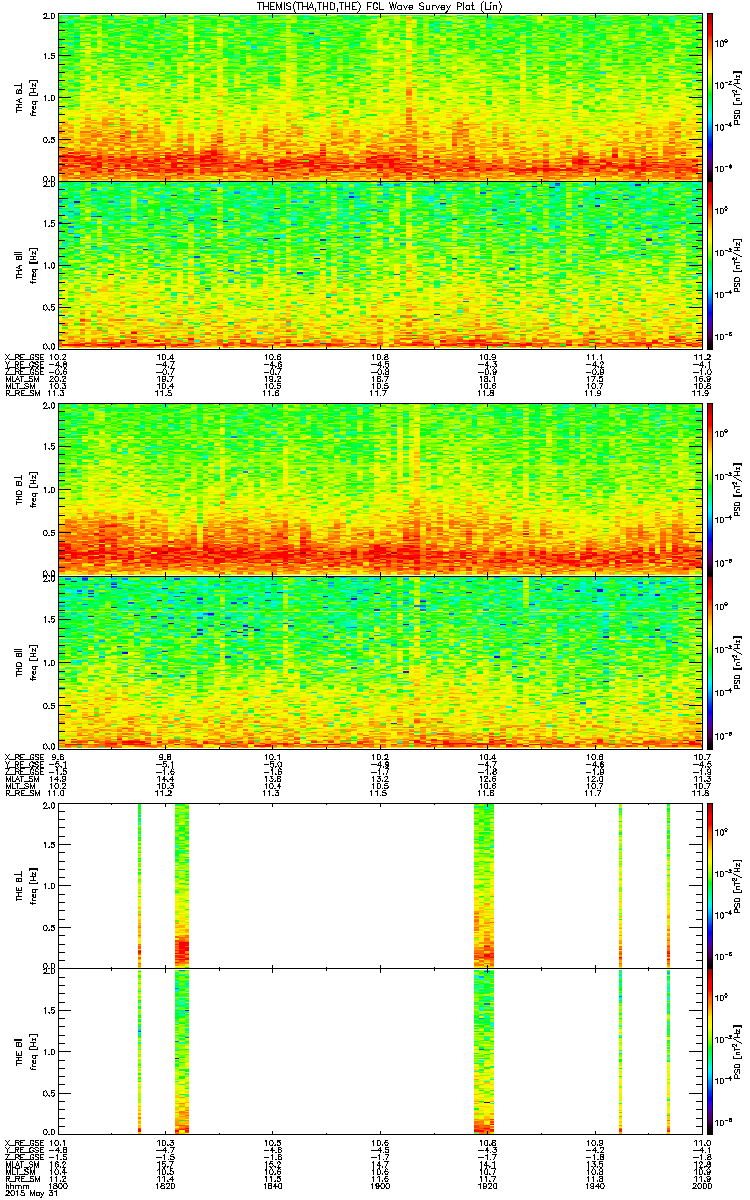This screenshot has width=750, height=1200.
Task: Click the THD B∥ PSD color bar
Action: pyautogui.click(x=710, y=660)
